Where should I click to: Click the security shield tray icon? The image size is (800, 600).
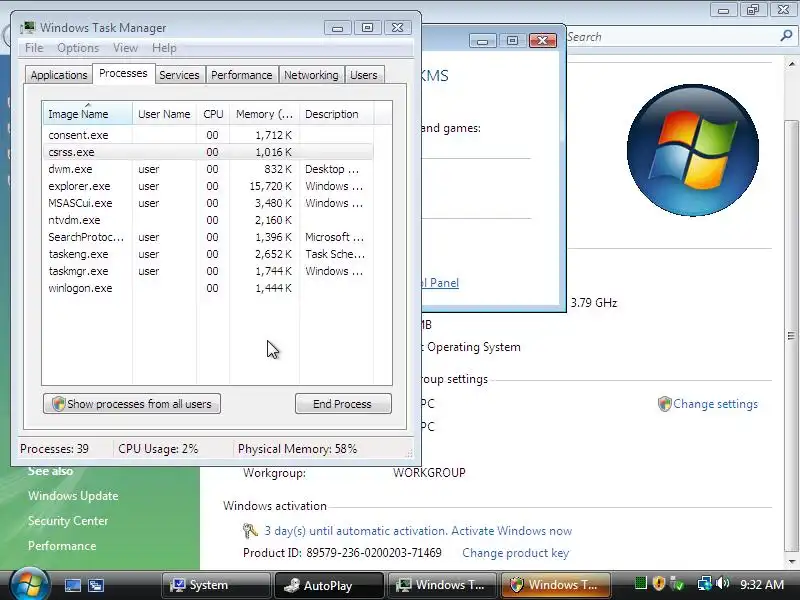pos(659,583)
